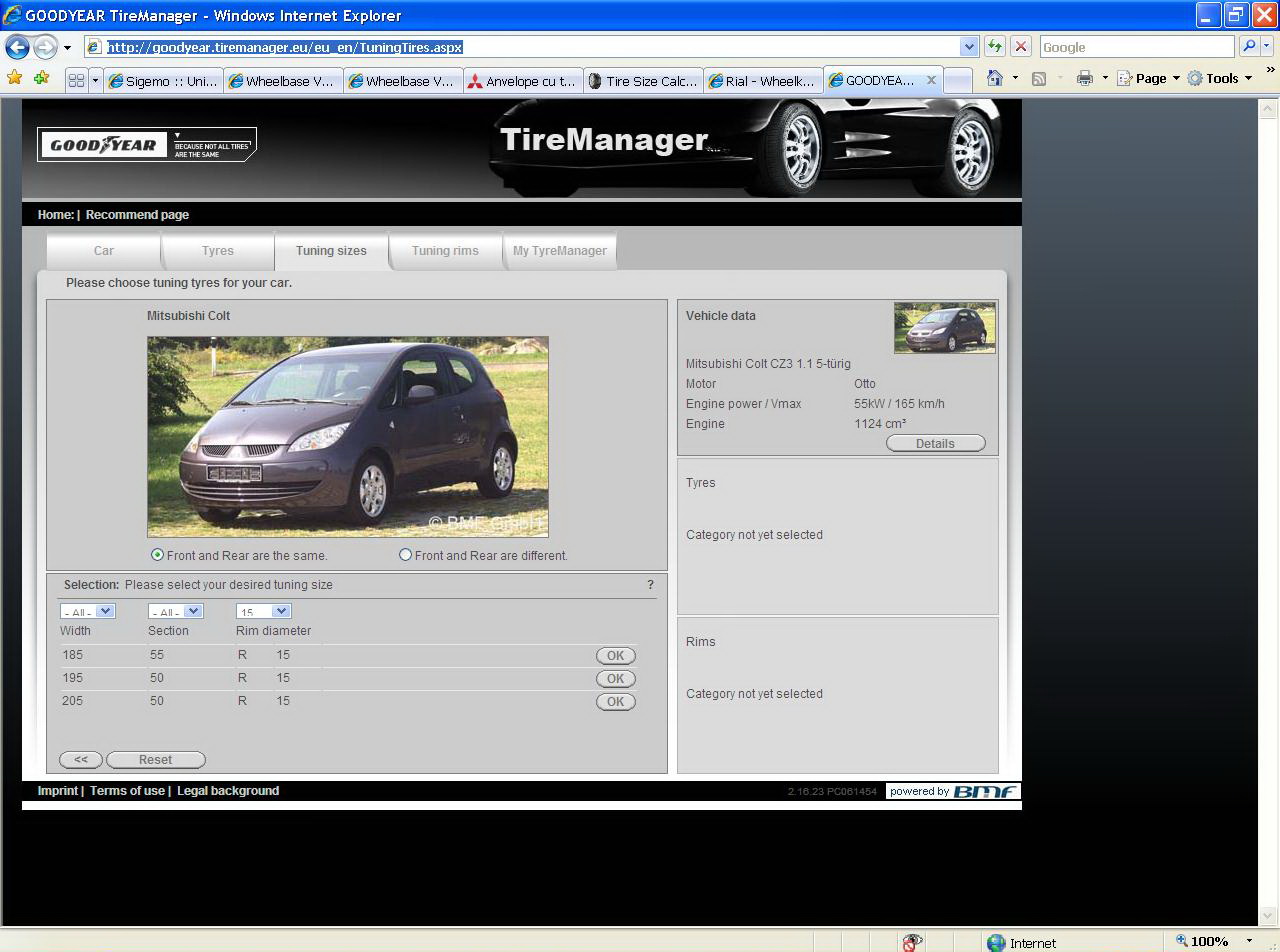Screen dimensions: 1280x952
Task: Click the Goodyear logo
Action: click(147, 145)
